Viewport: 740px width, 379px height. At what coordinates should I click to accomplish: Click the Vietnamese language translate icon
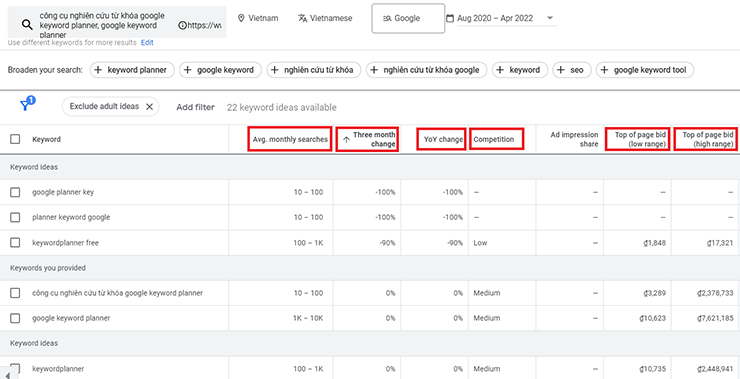[303, 18]
